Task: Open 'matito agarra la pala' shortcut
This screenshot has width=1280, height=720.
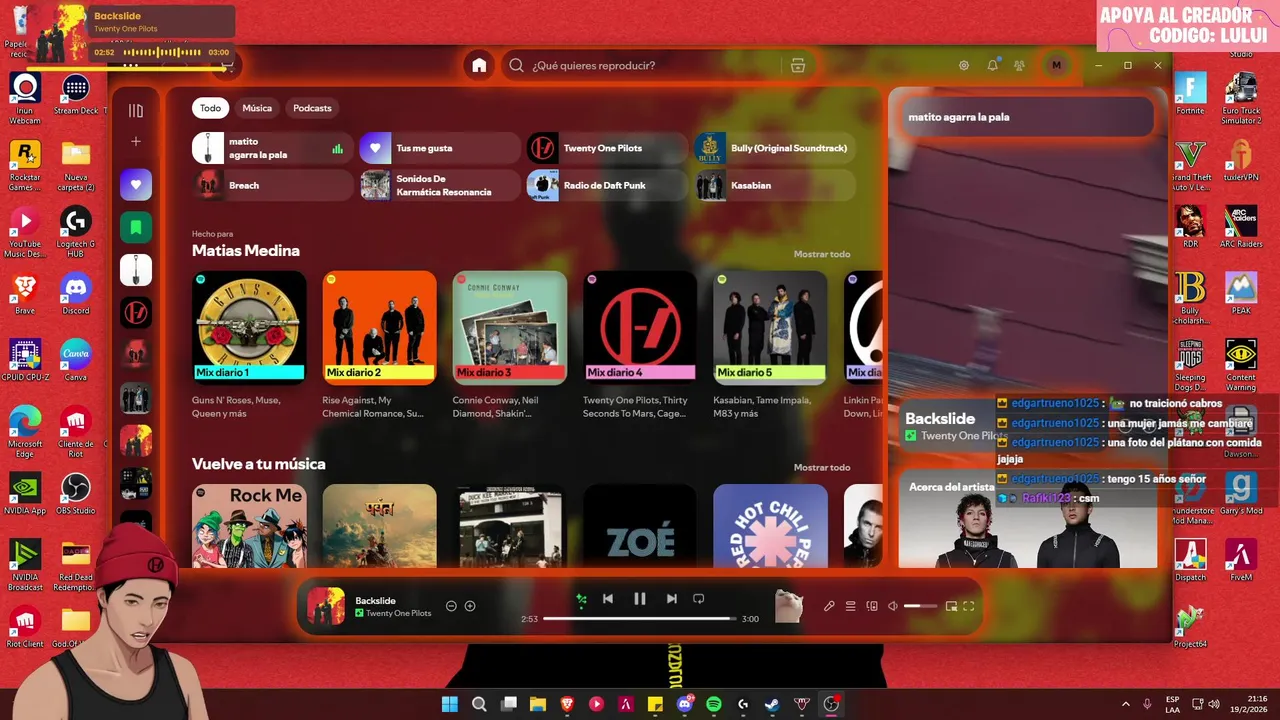Action: click(273, 148)
